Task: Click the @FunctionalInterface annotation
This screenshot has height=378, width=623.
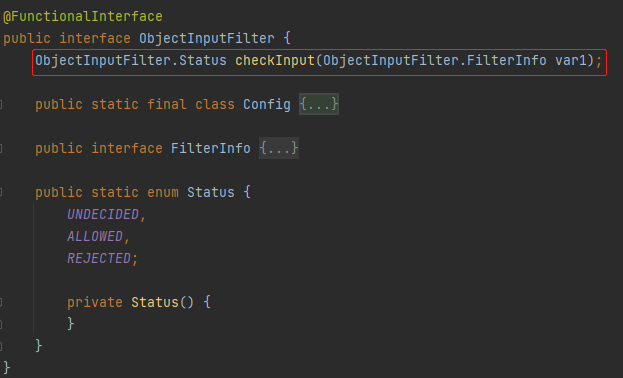Action: [83, 16]
